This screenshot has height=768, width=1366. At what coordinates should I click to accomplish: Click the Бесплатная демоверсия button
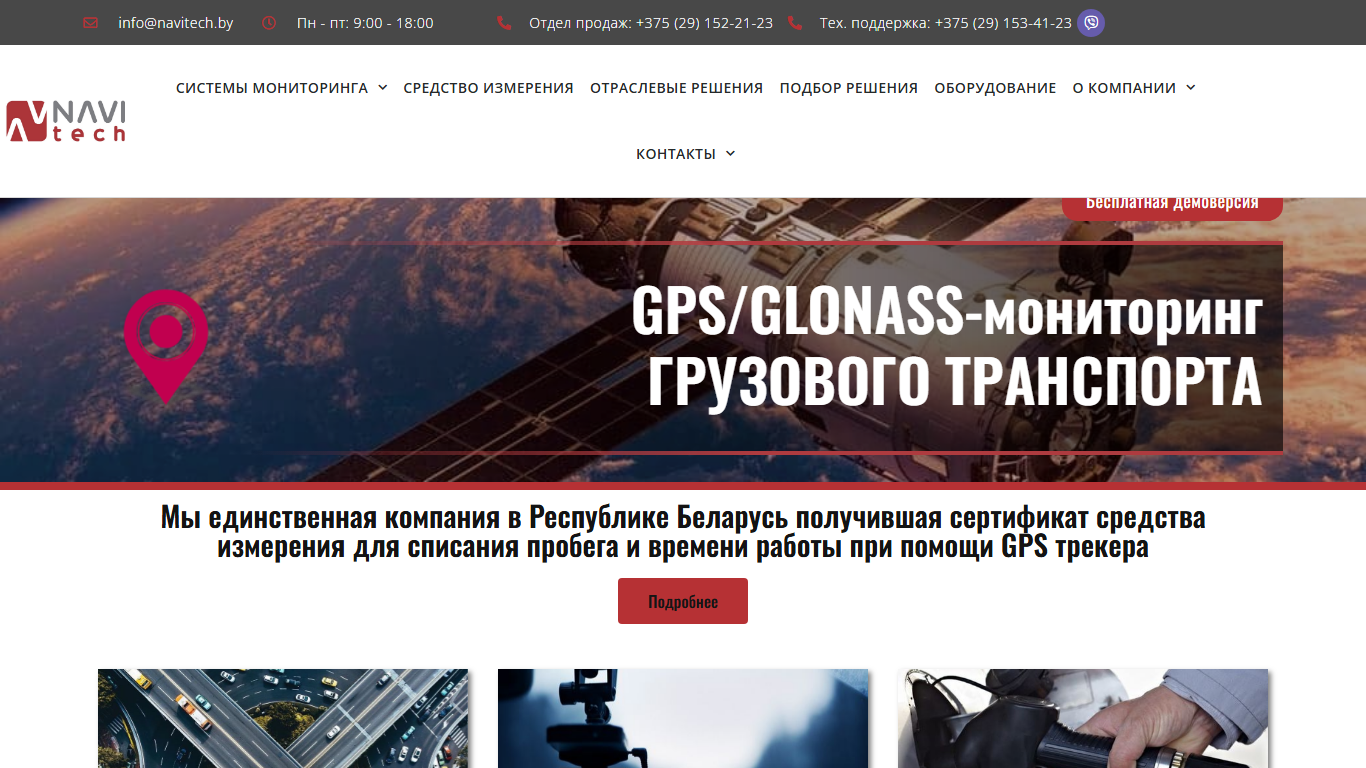tap(1172, 207)
